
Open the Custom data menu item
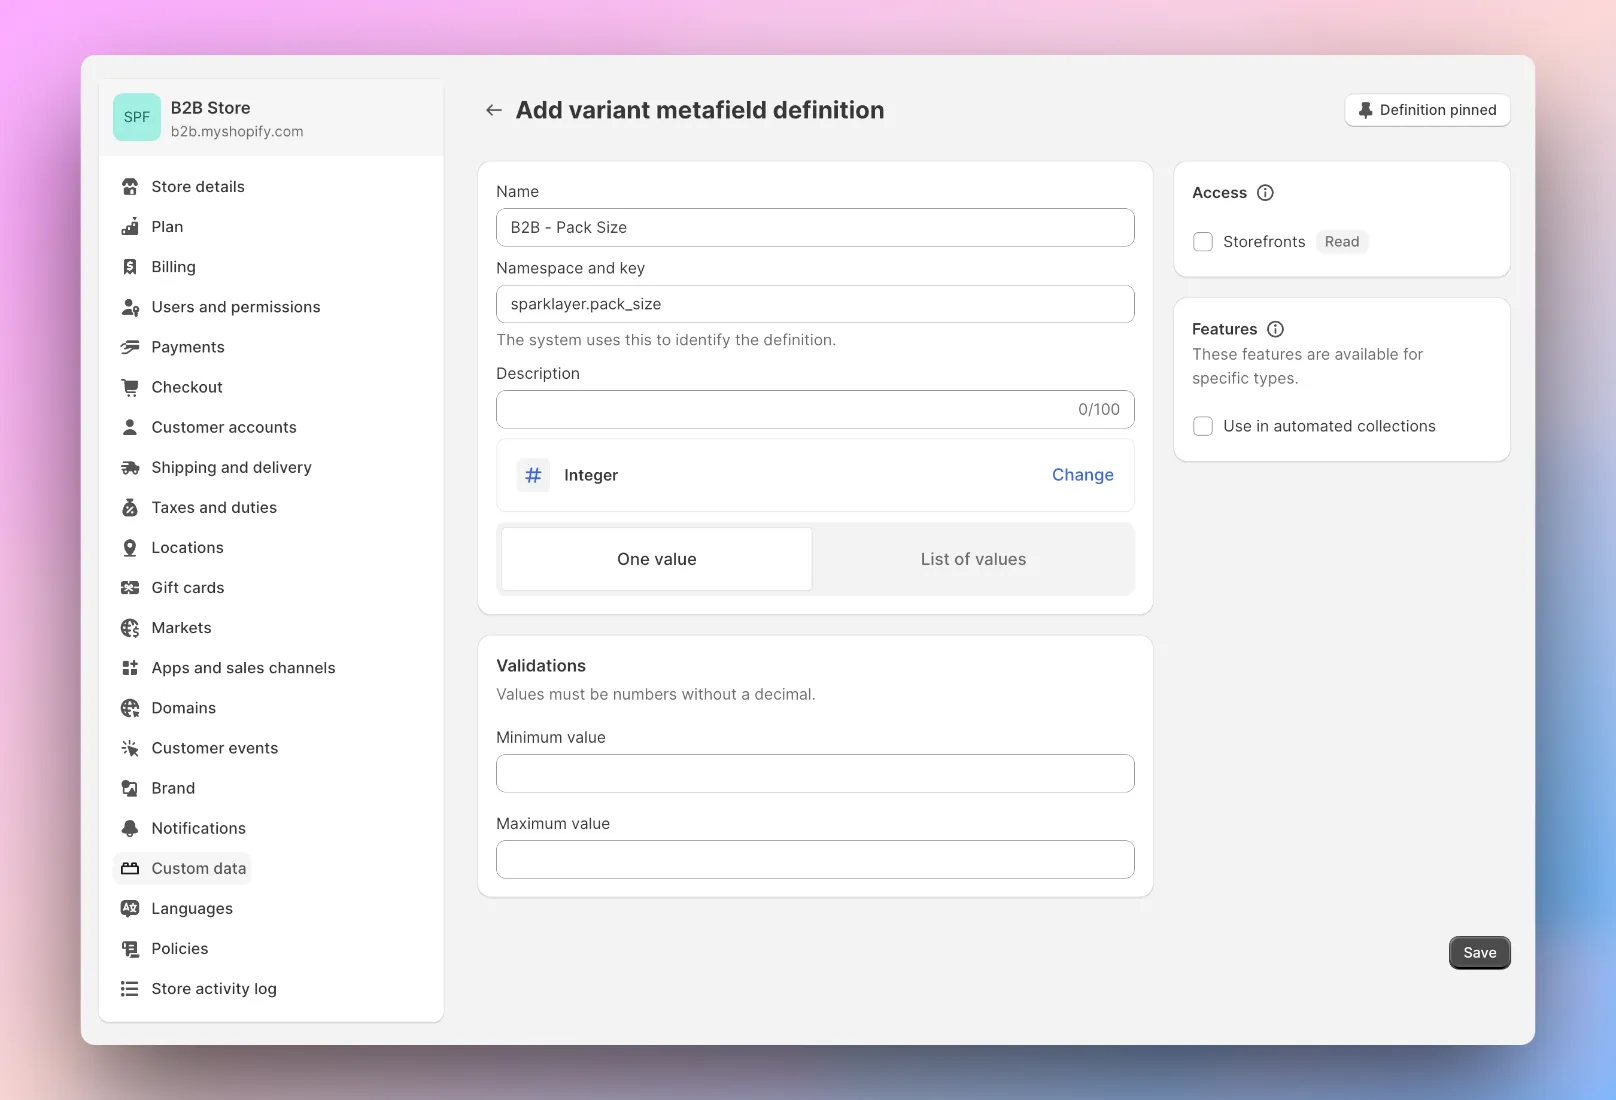182,868
